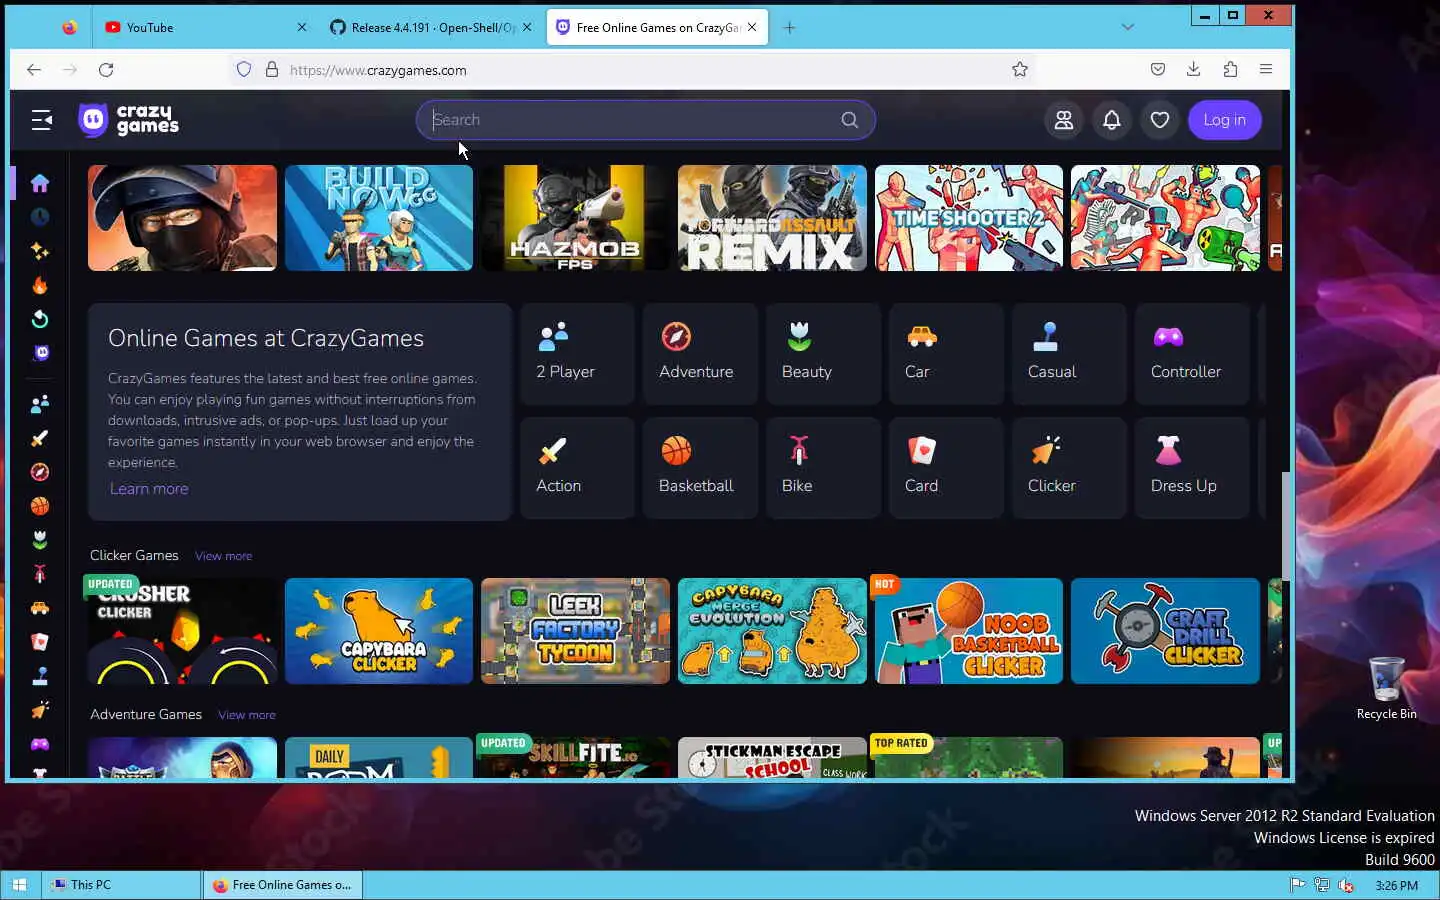Image resolution: width=1440 pixels, height=900 pixels.
Task: Open Hazmob FPS game thumbnail
Action: [575, 218]
